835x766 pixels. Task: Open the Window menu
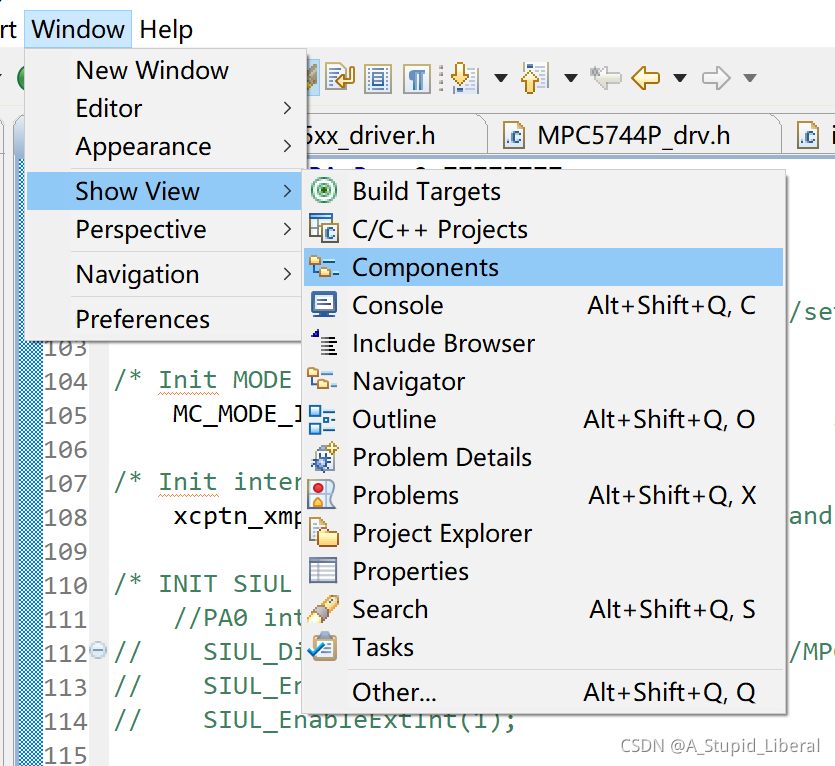78,29
